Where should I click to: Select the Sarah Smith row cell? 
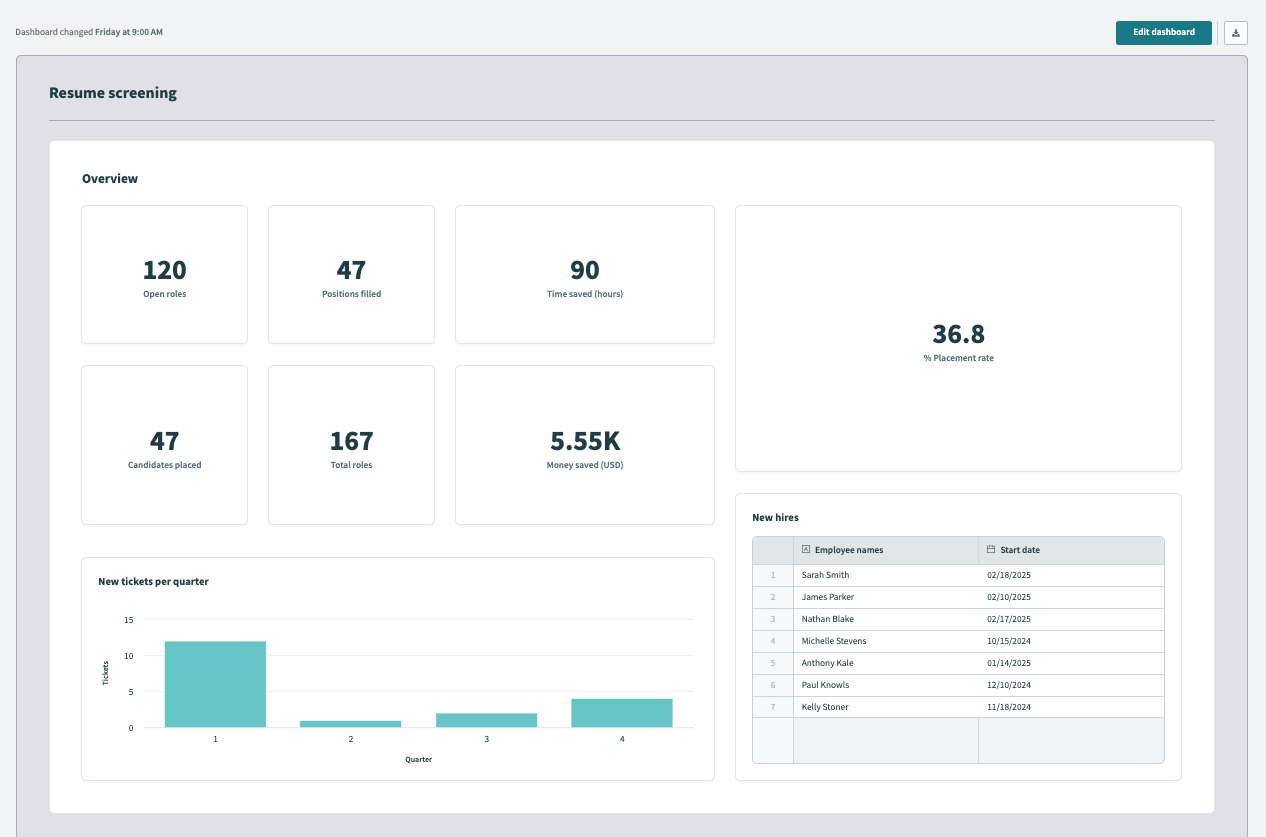(885, 575)
